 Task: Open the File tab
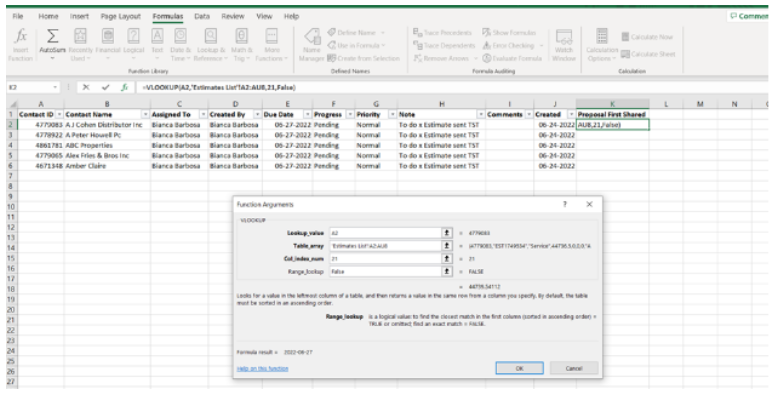(18, 16)
